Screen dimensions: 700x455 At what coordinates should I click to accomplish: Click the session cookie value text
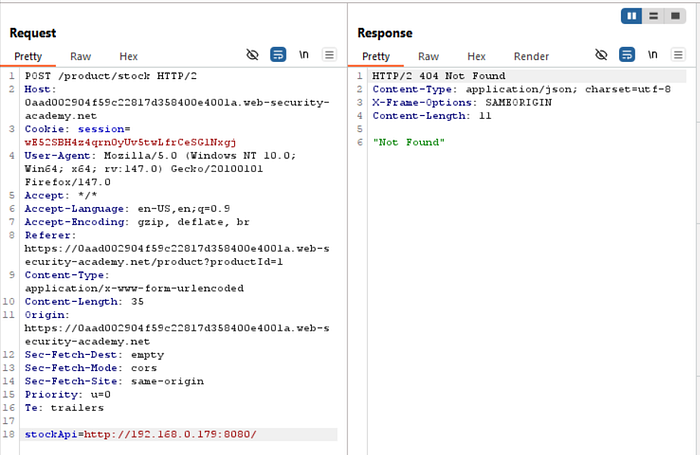pyautogui.click(x=130, y=142)
